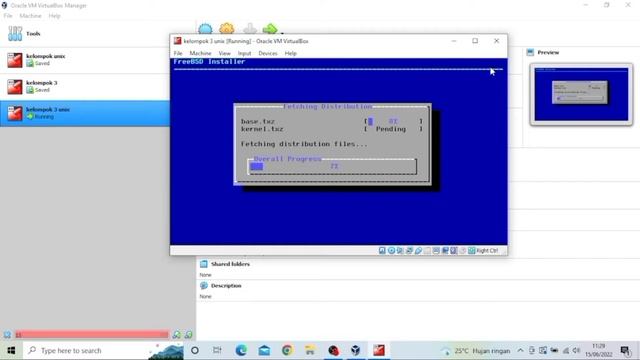
Task: Open Google Chrome from the taskbar
Action: coord(287,351)
